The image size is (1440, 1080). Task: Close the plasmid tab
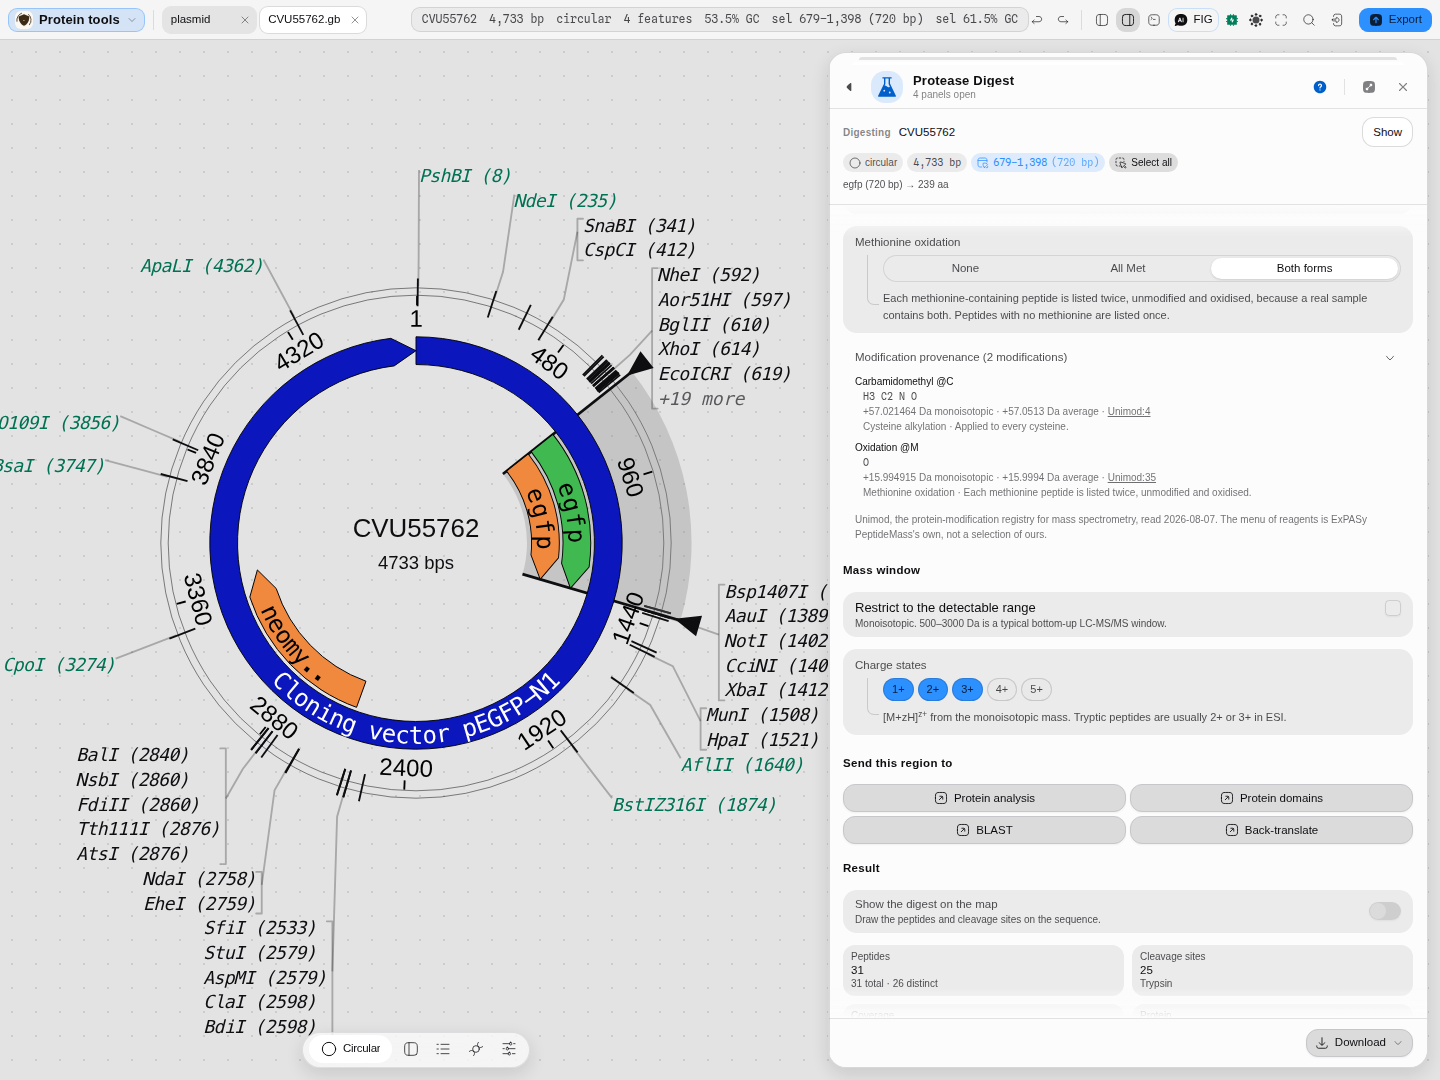[245, 20]
